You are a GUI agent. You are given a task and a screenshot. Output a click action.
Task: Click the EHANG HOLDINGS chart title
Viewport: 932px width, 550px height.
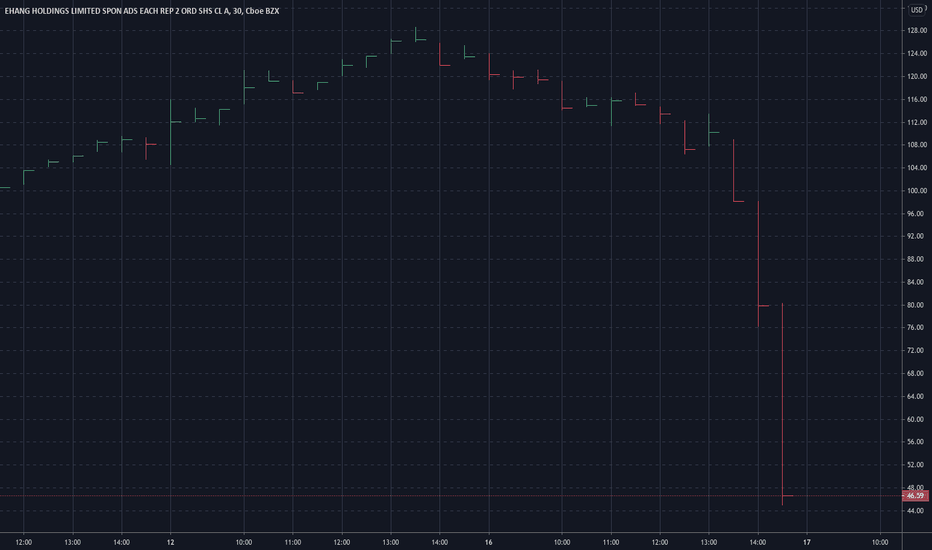point(141,11)
